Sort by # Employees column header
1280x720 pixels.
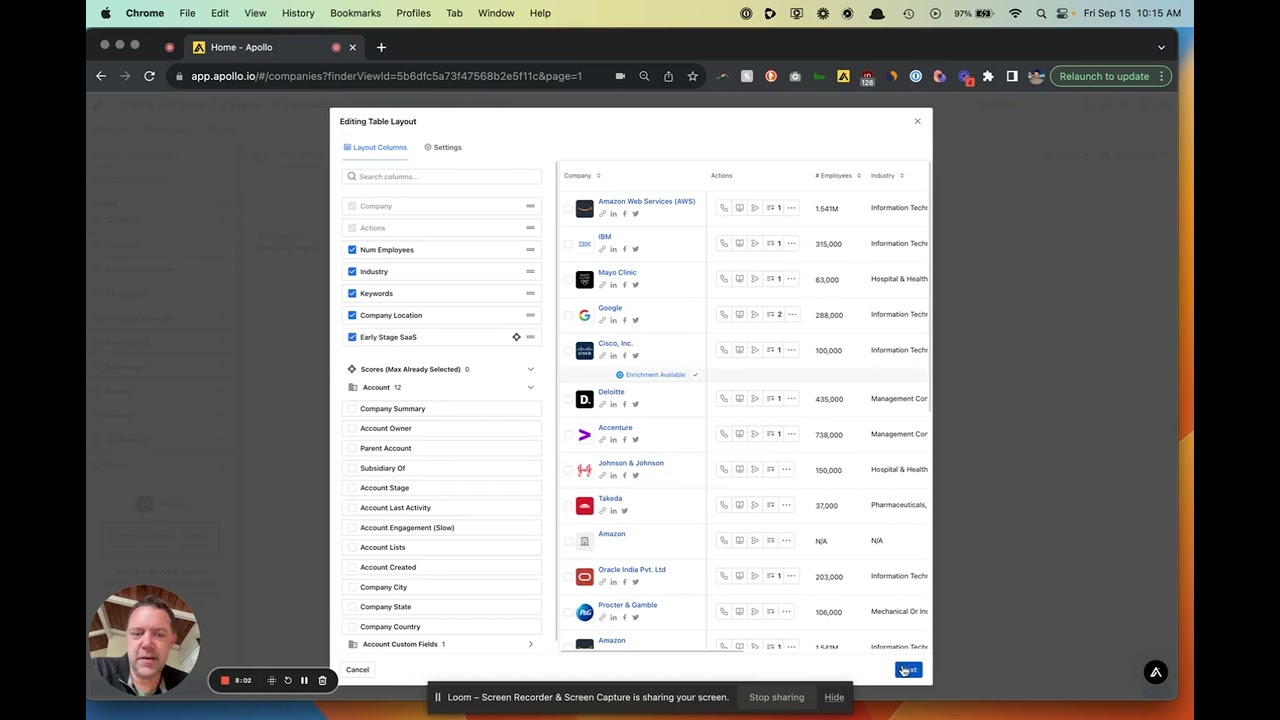[838, 175]
